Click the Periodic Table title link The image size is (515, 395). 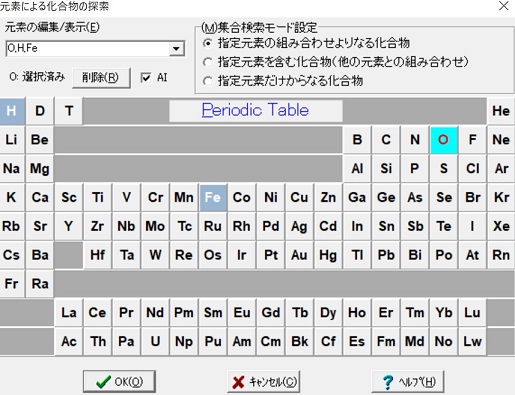[256, 110]
